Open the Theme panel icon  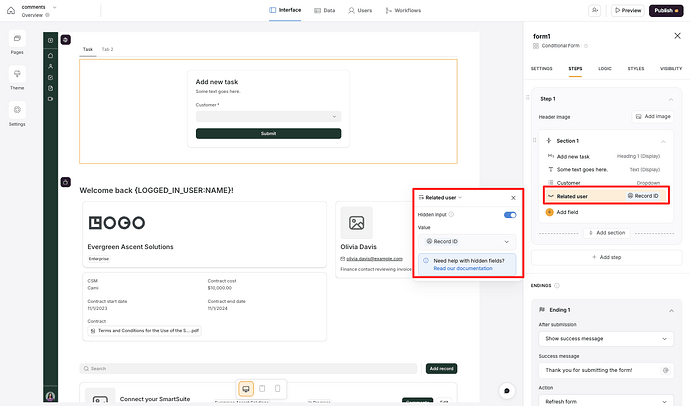(17, 74)
